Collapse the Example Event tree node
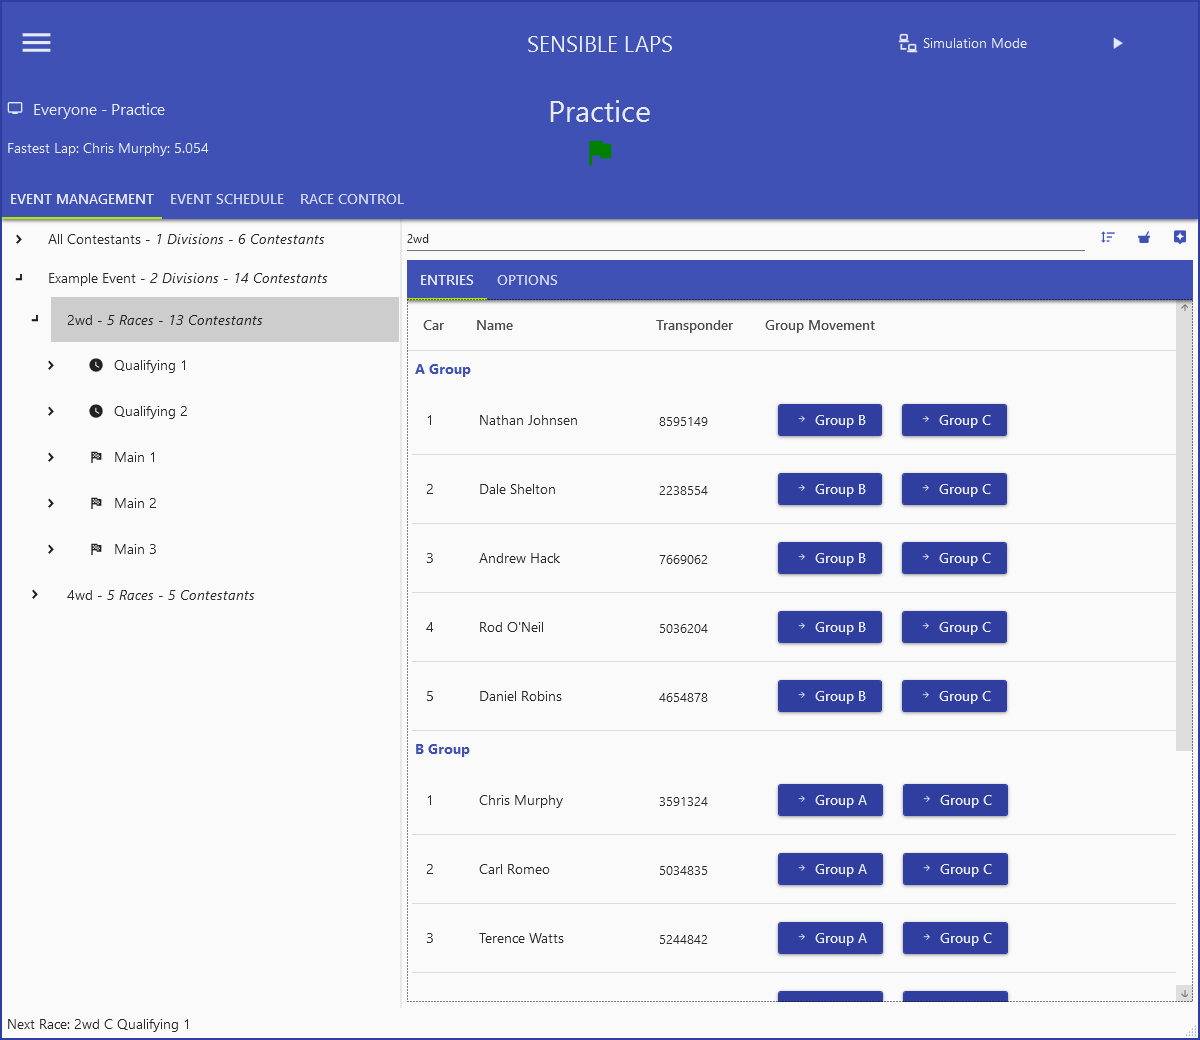 pos(19,278)
